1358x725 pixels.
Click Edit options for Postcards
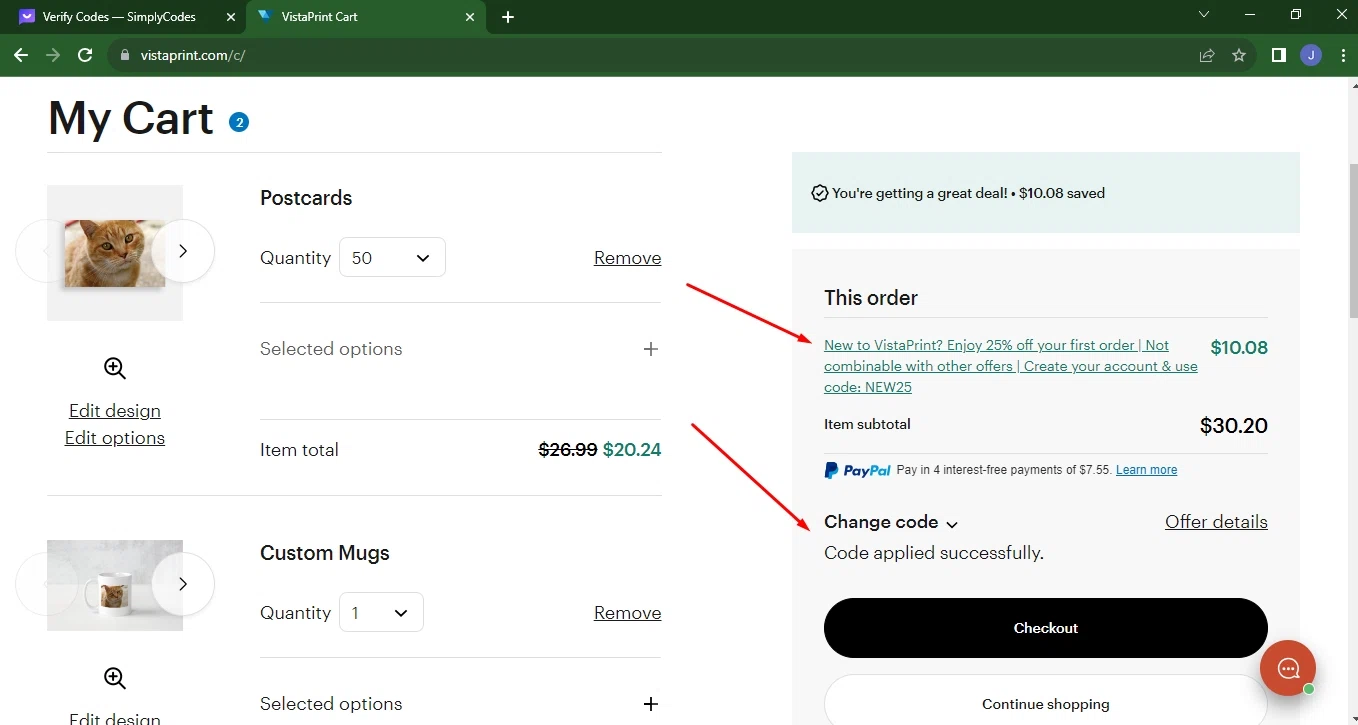point(115,438)
